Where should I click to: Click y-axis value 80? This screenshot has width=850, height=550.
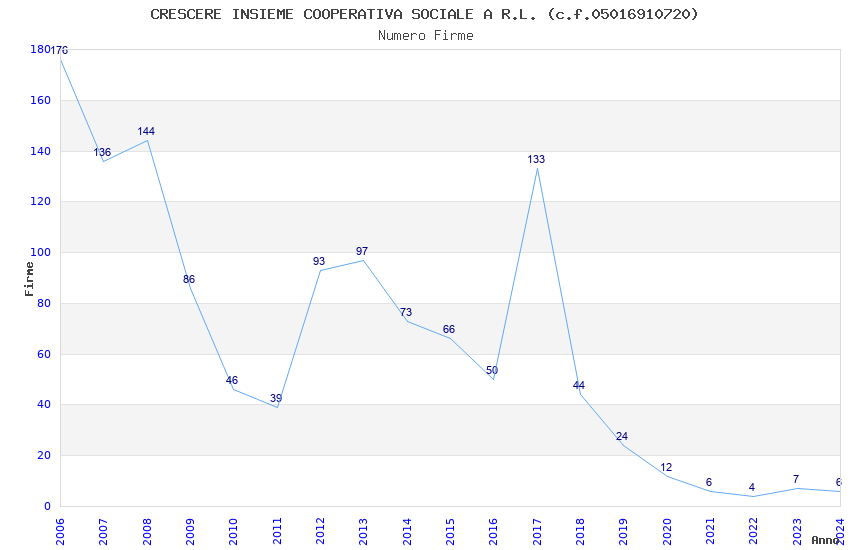point(43,303)
